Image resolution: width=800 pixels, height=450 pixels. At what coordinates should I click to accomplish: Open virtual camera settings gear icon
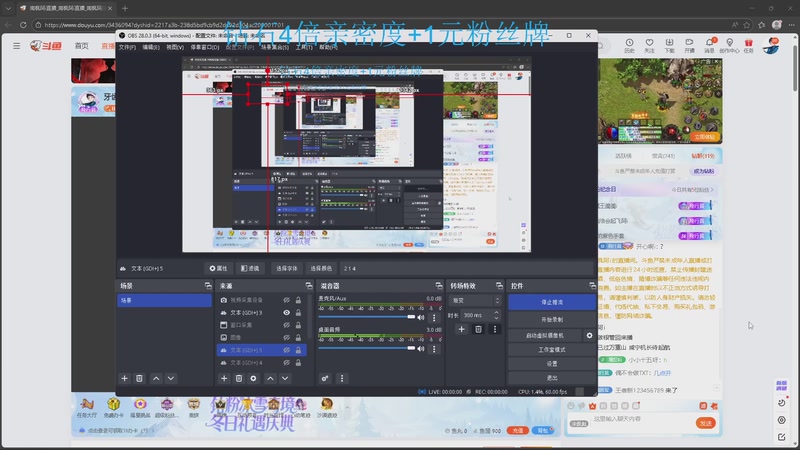589,336
